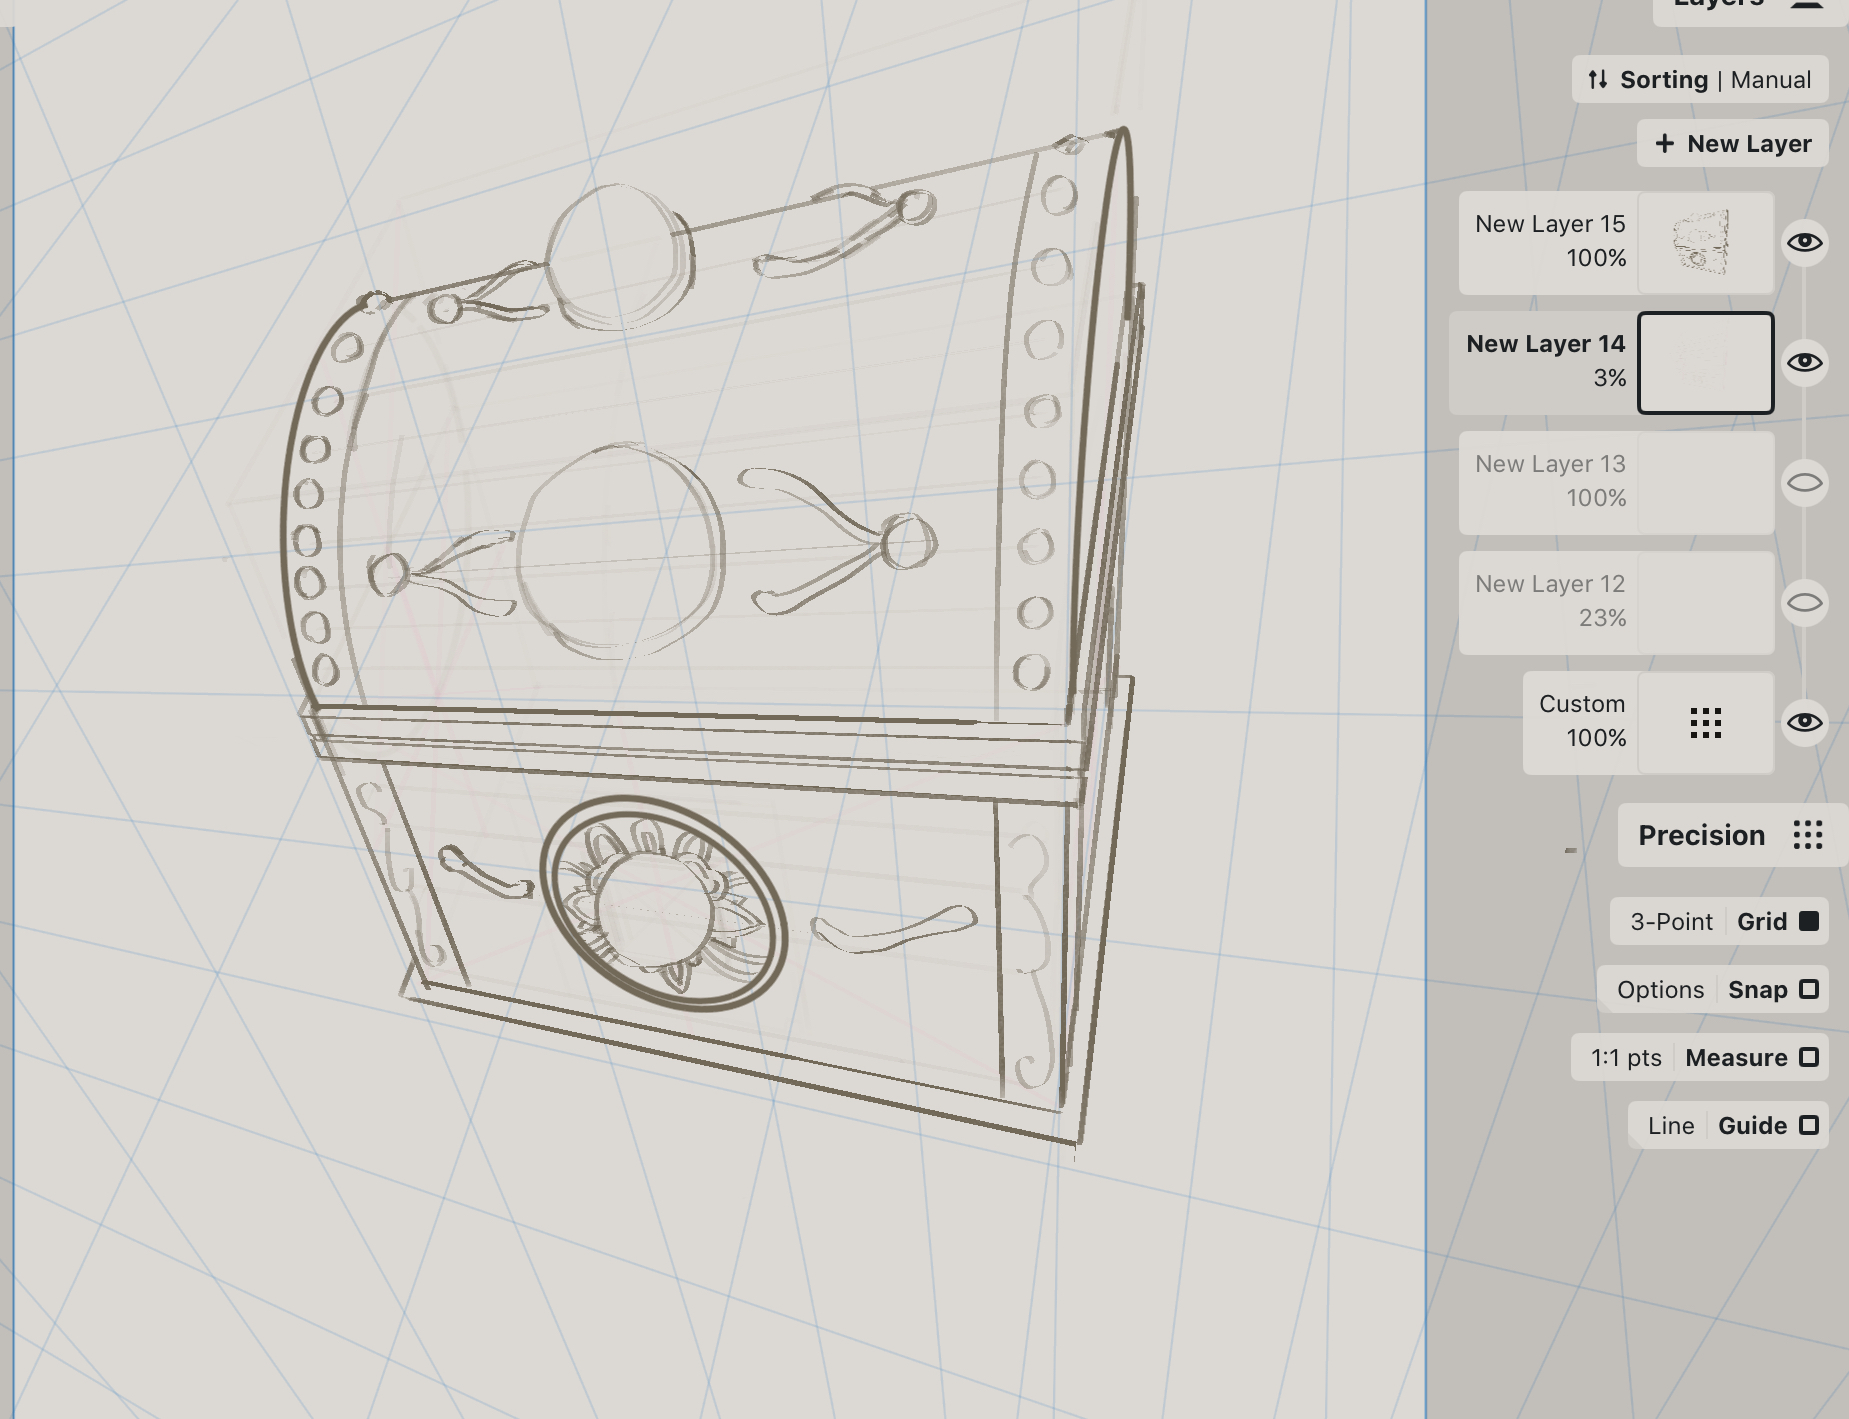The image size is (1849, 1419).
Task: Select New Layer 13 thumbnail
Action: [1705, 483]
